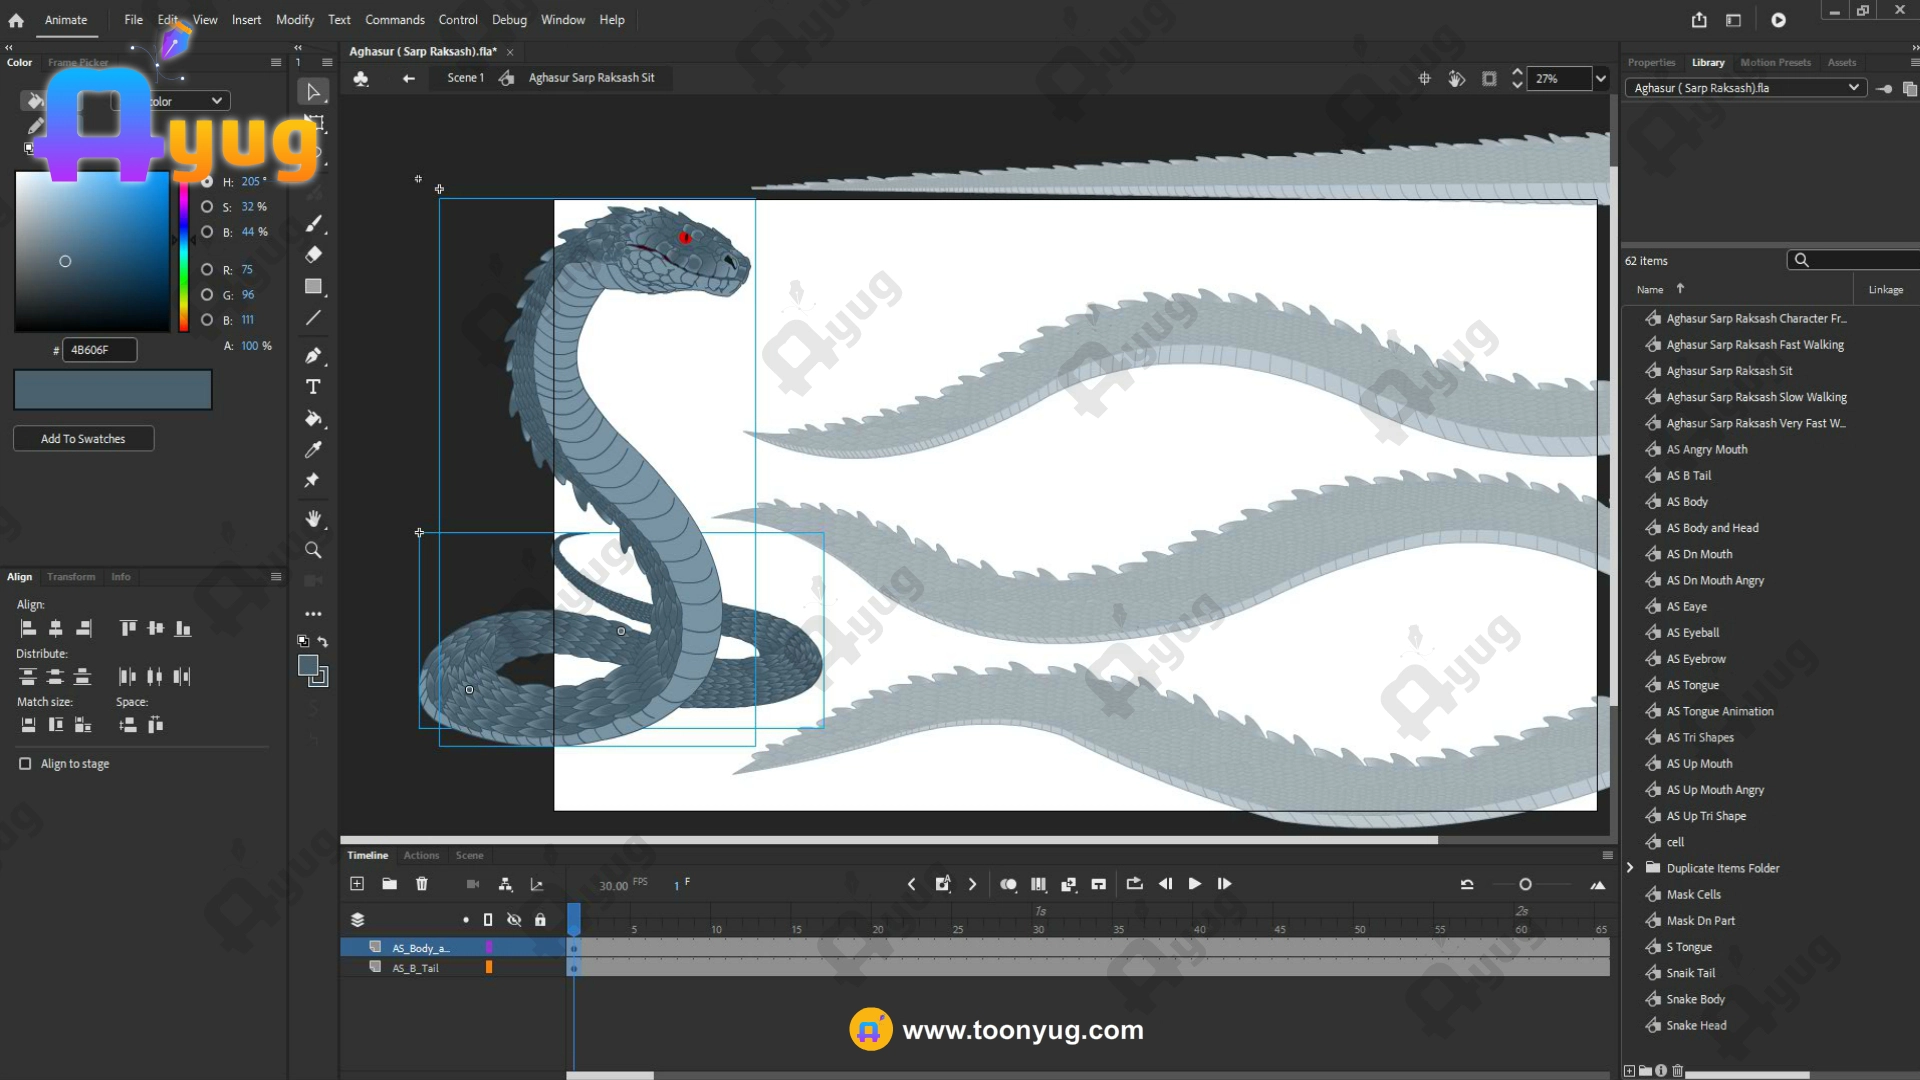Click the current color preview swatch
The width and height of the screenshot is (1920, 1080).
112,390
